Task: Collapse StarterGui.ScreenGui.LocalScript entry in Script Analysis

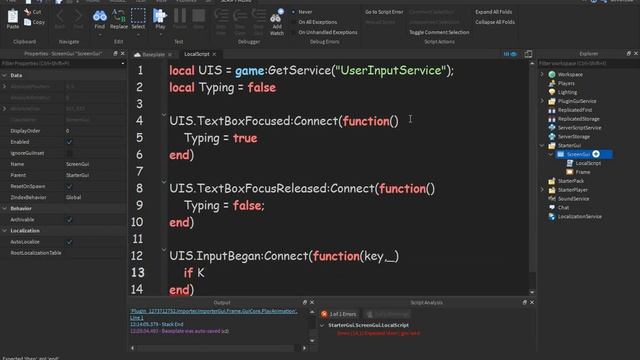Action: coord(322,325)
